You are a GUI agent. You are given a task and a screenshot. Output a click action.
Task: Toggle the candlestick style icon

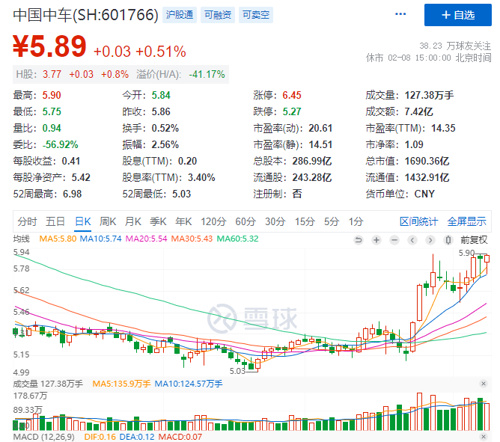(448, 240)
